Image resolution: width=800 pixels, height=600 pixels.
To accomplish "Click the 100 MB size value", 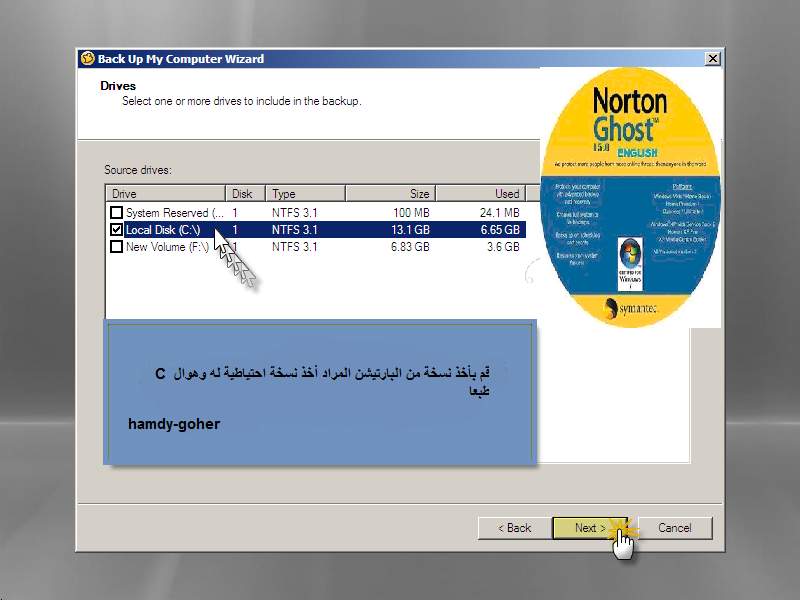I will point(411,213).
